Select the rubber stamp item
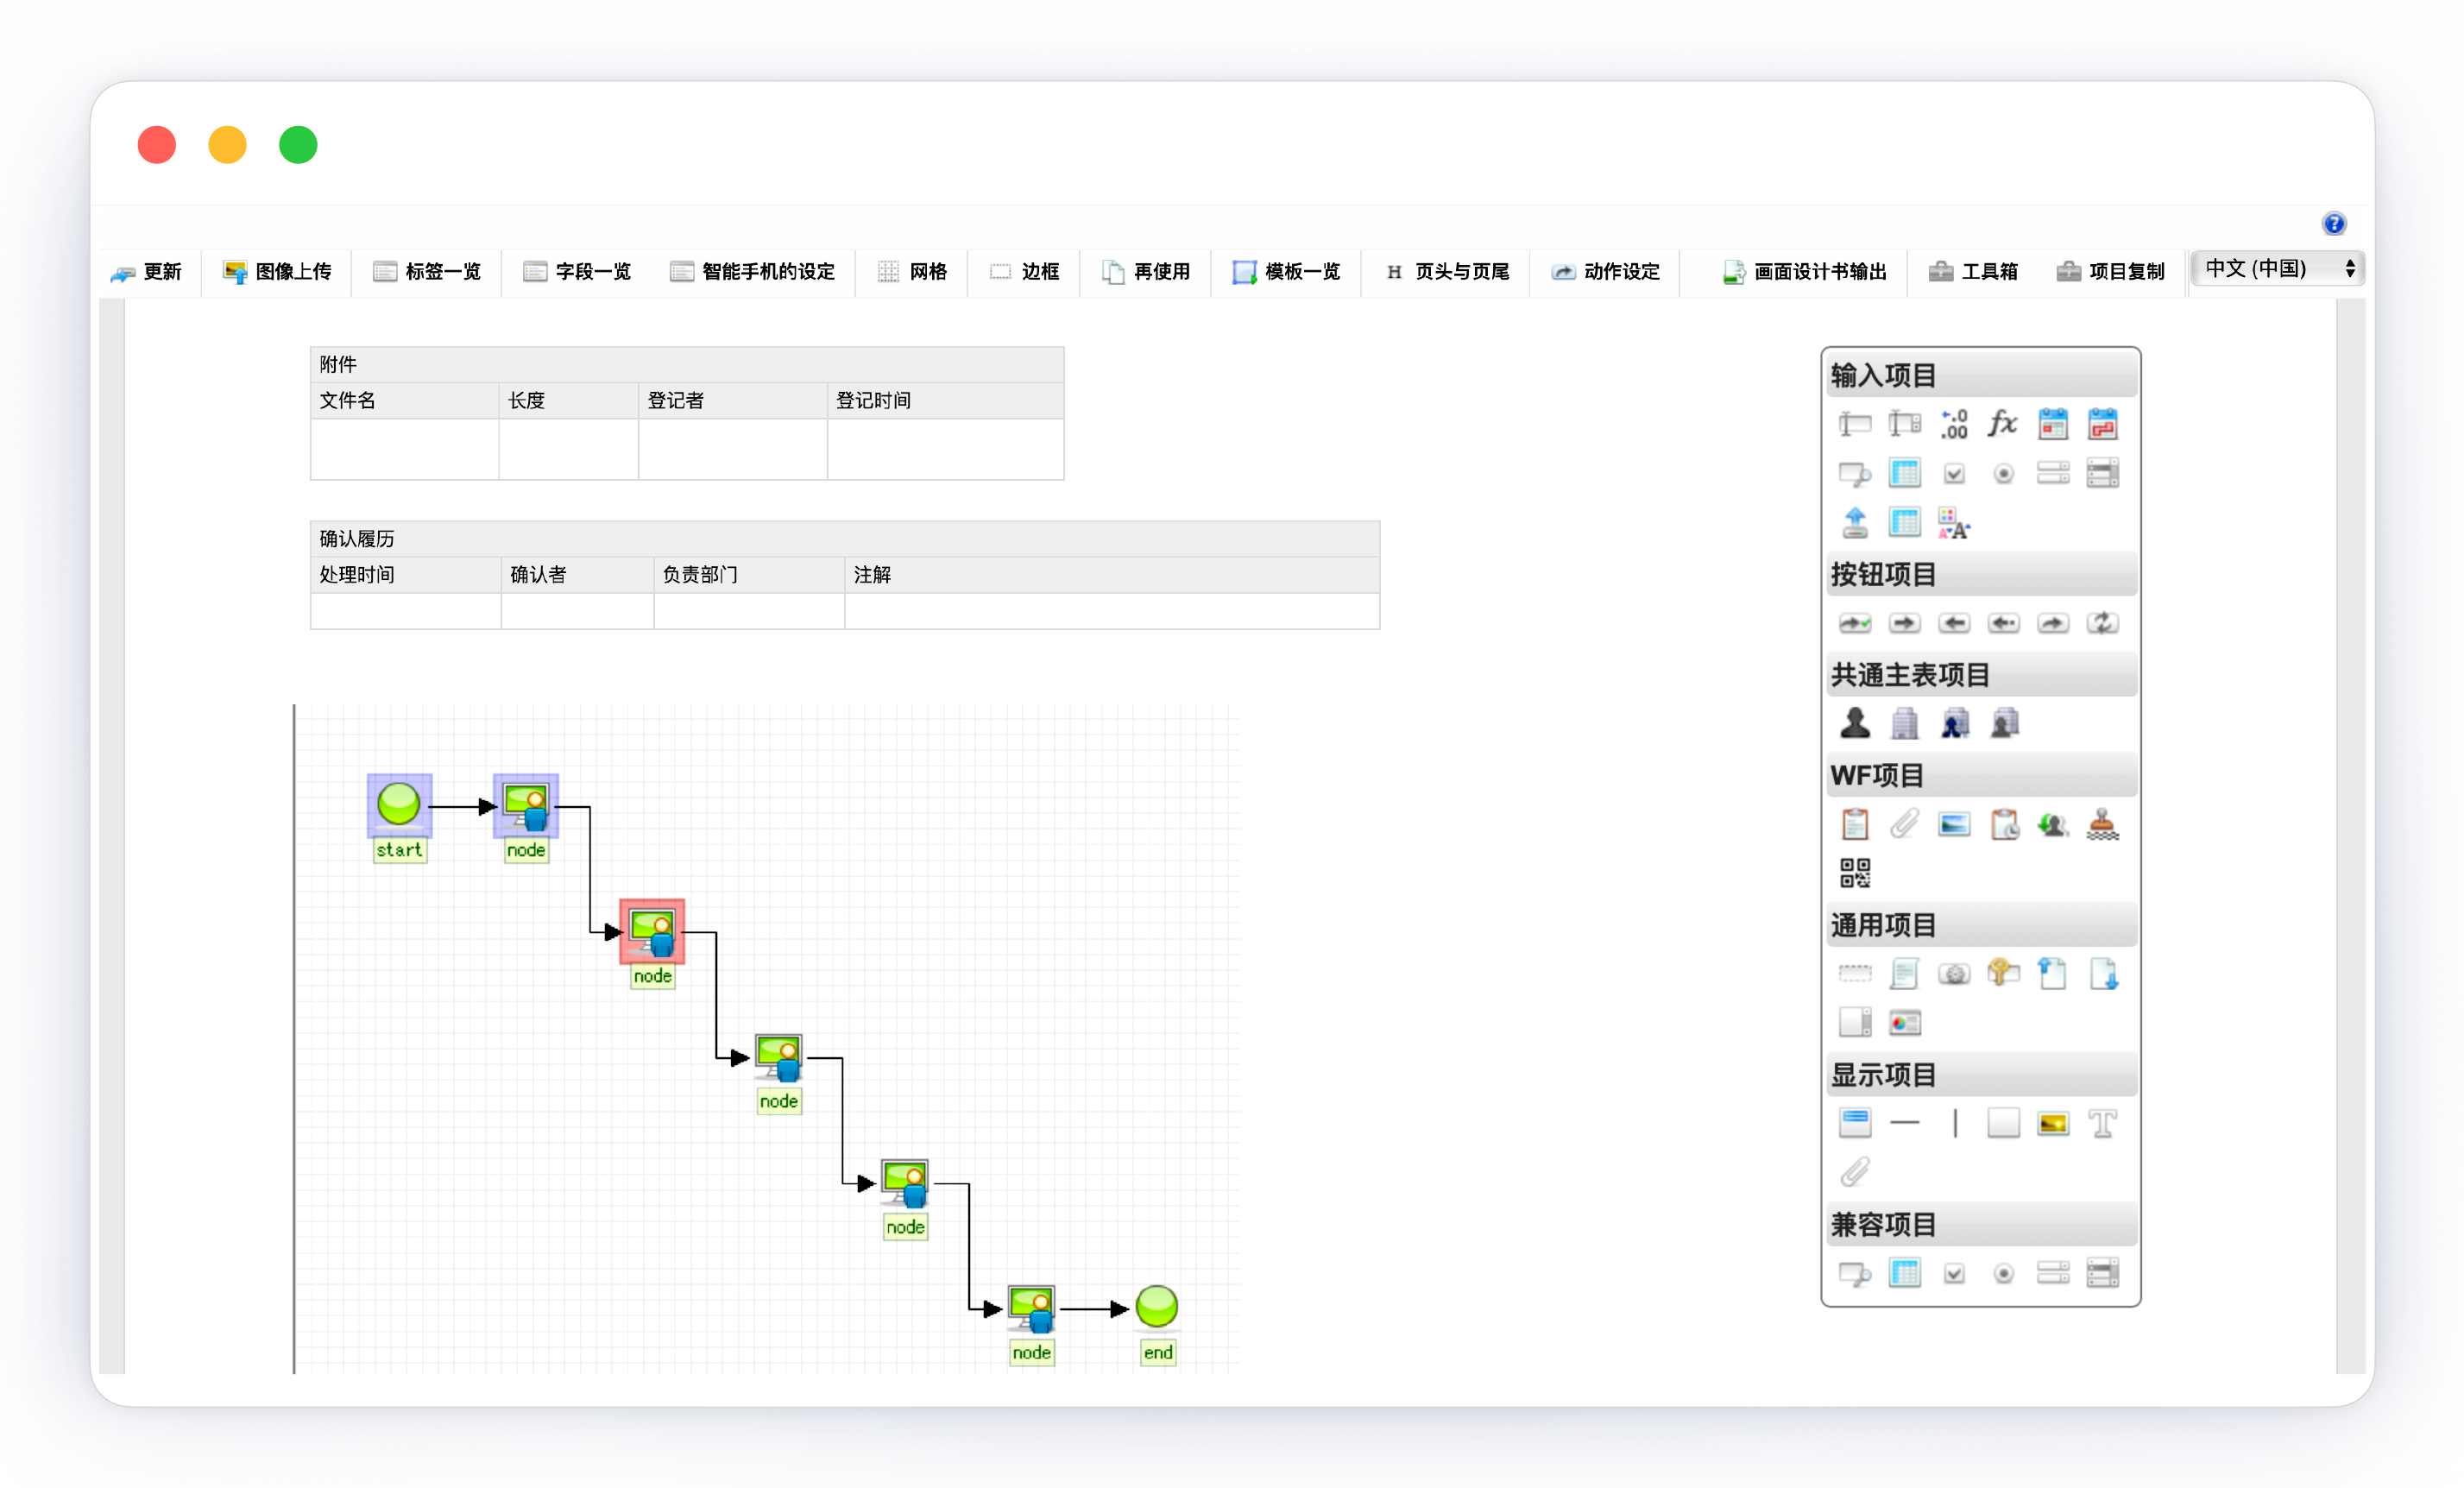This screenshot has height=1488, width=2464. (x=2102, y=825)
